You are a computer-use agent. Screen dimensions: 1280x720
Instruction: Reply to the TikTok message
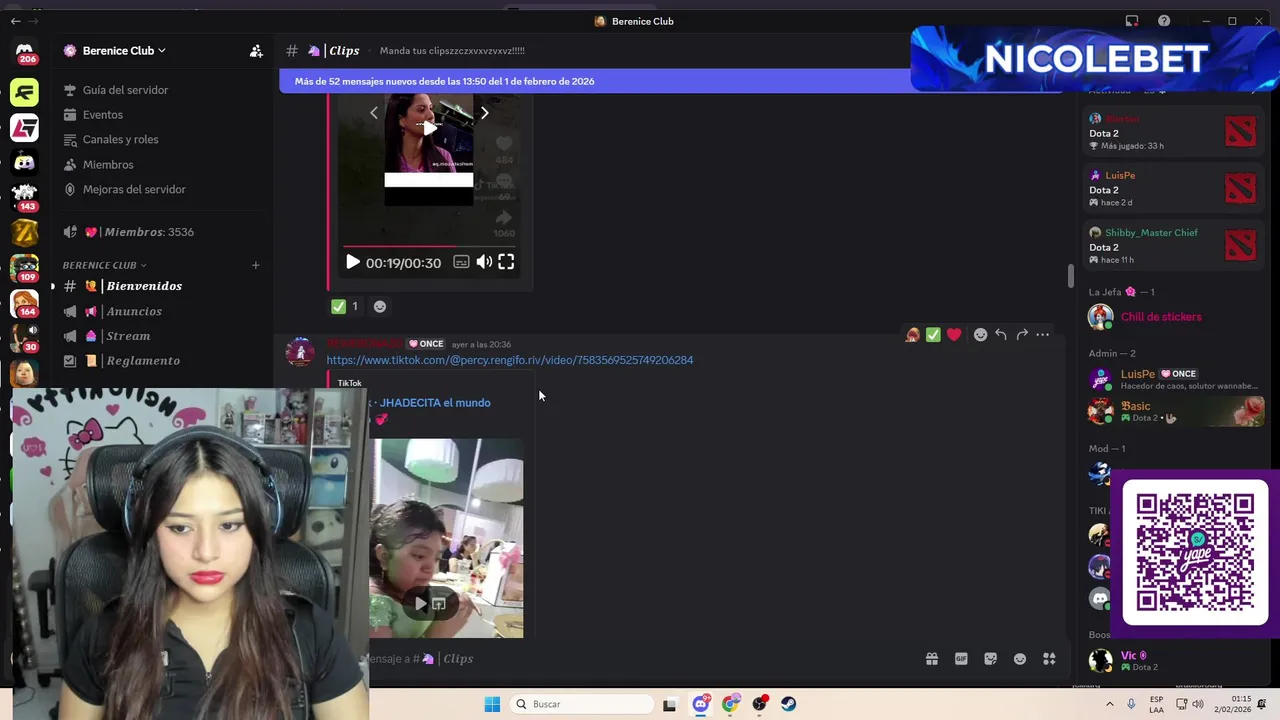click(1001, 335)
